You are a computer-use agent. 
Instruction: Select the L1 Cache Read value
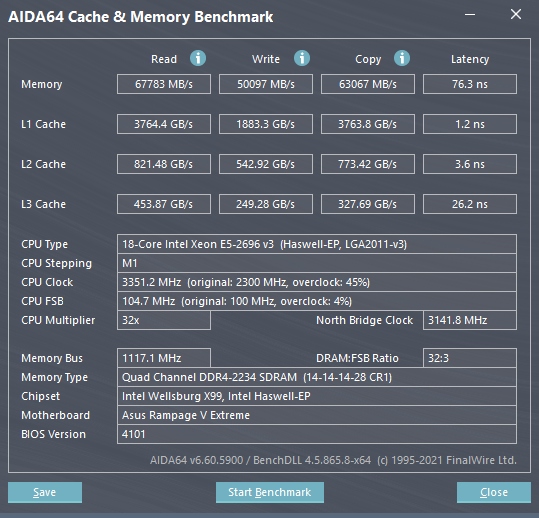tap(164, 124)
